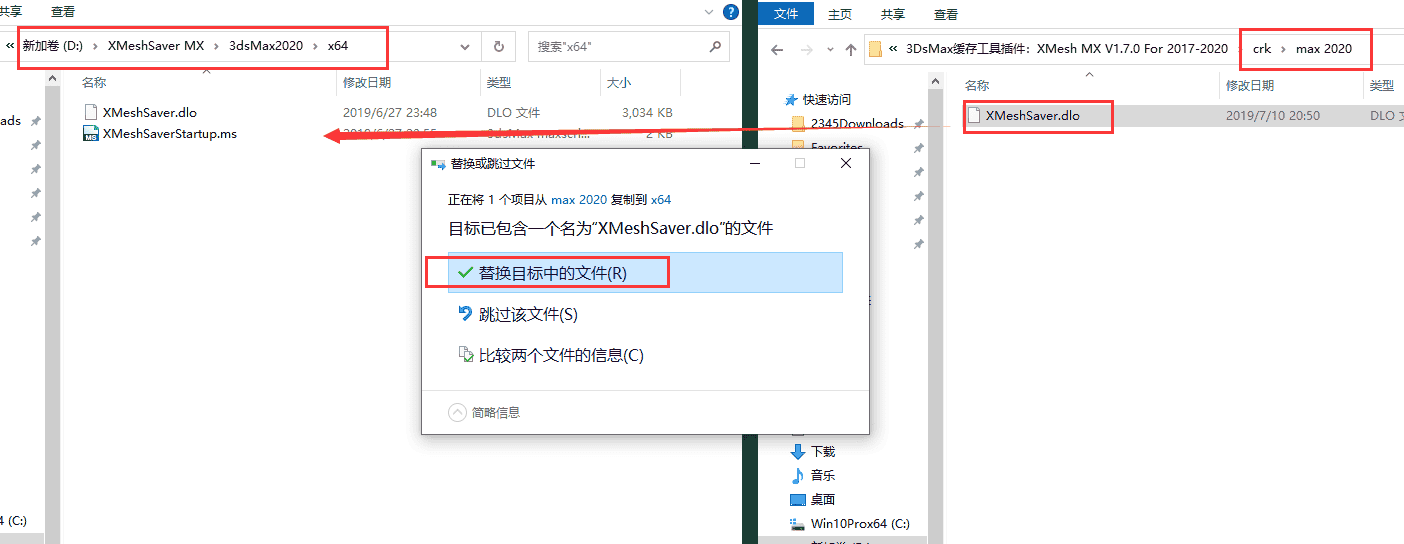This screenshot has height=544, width=1404.
Task: Click the crk breadcrumb in right address bar
Action: (1261, 48)
